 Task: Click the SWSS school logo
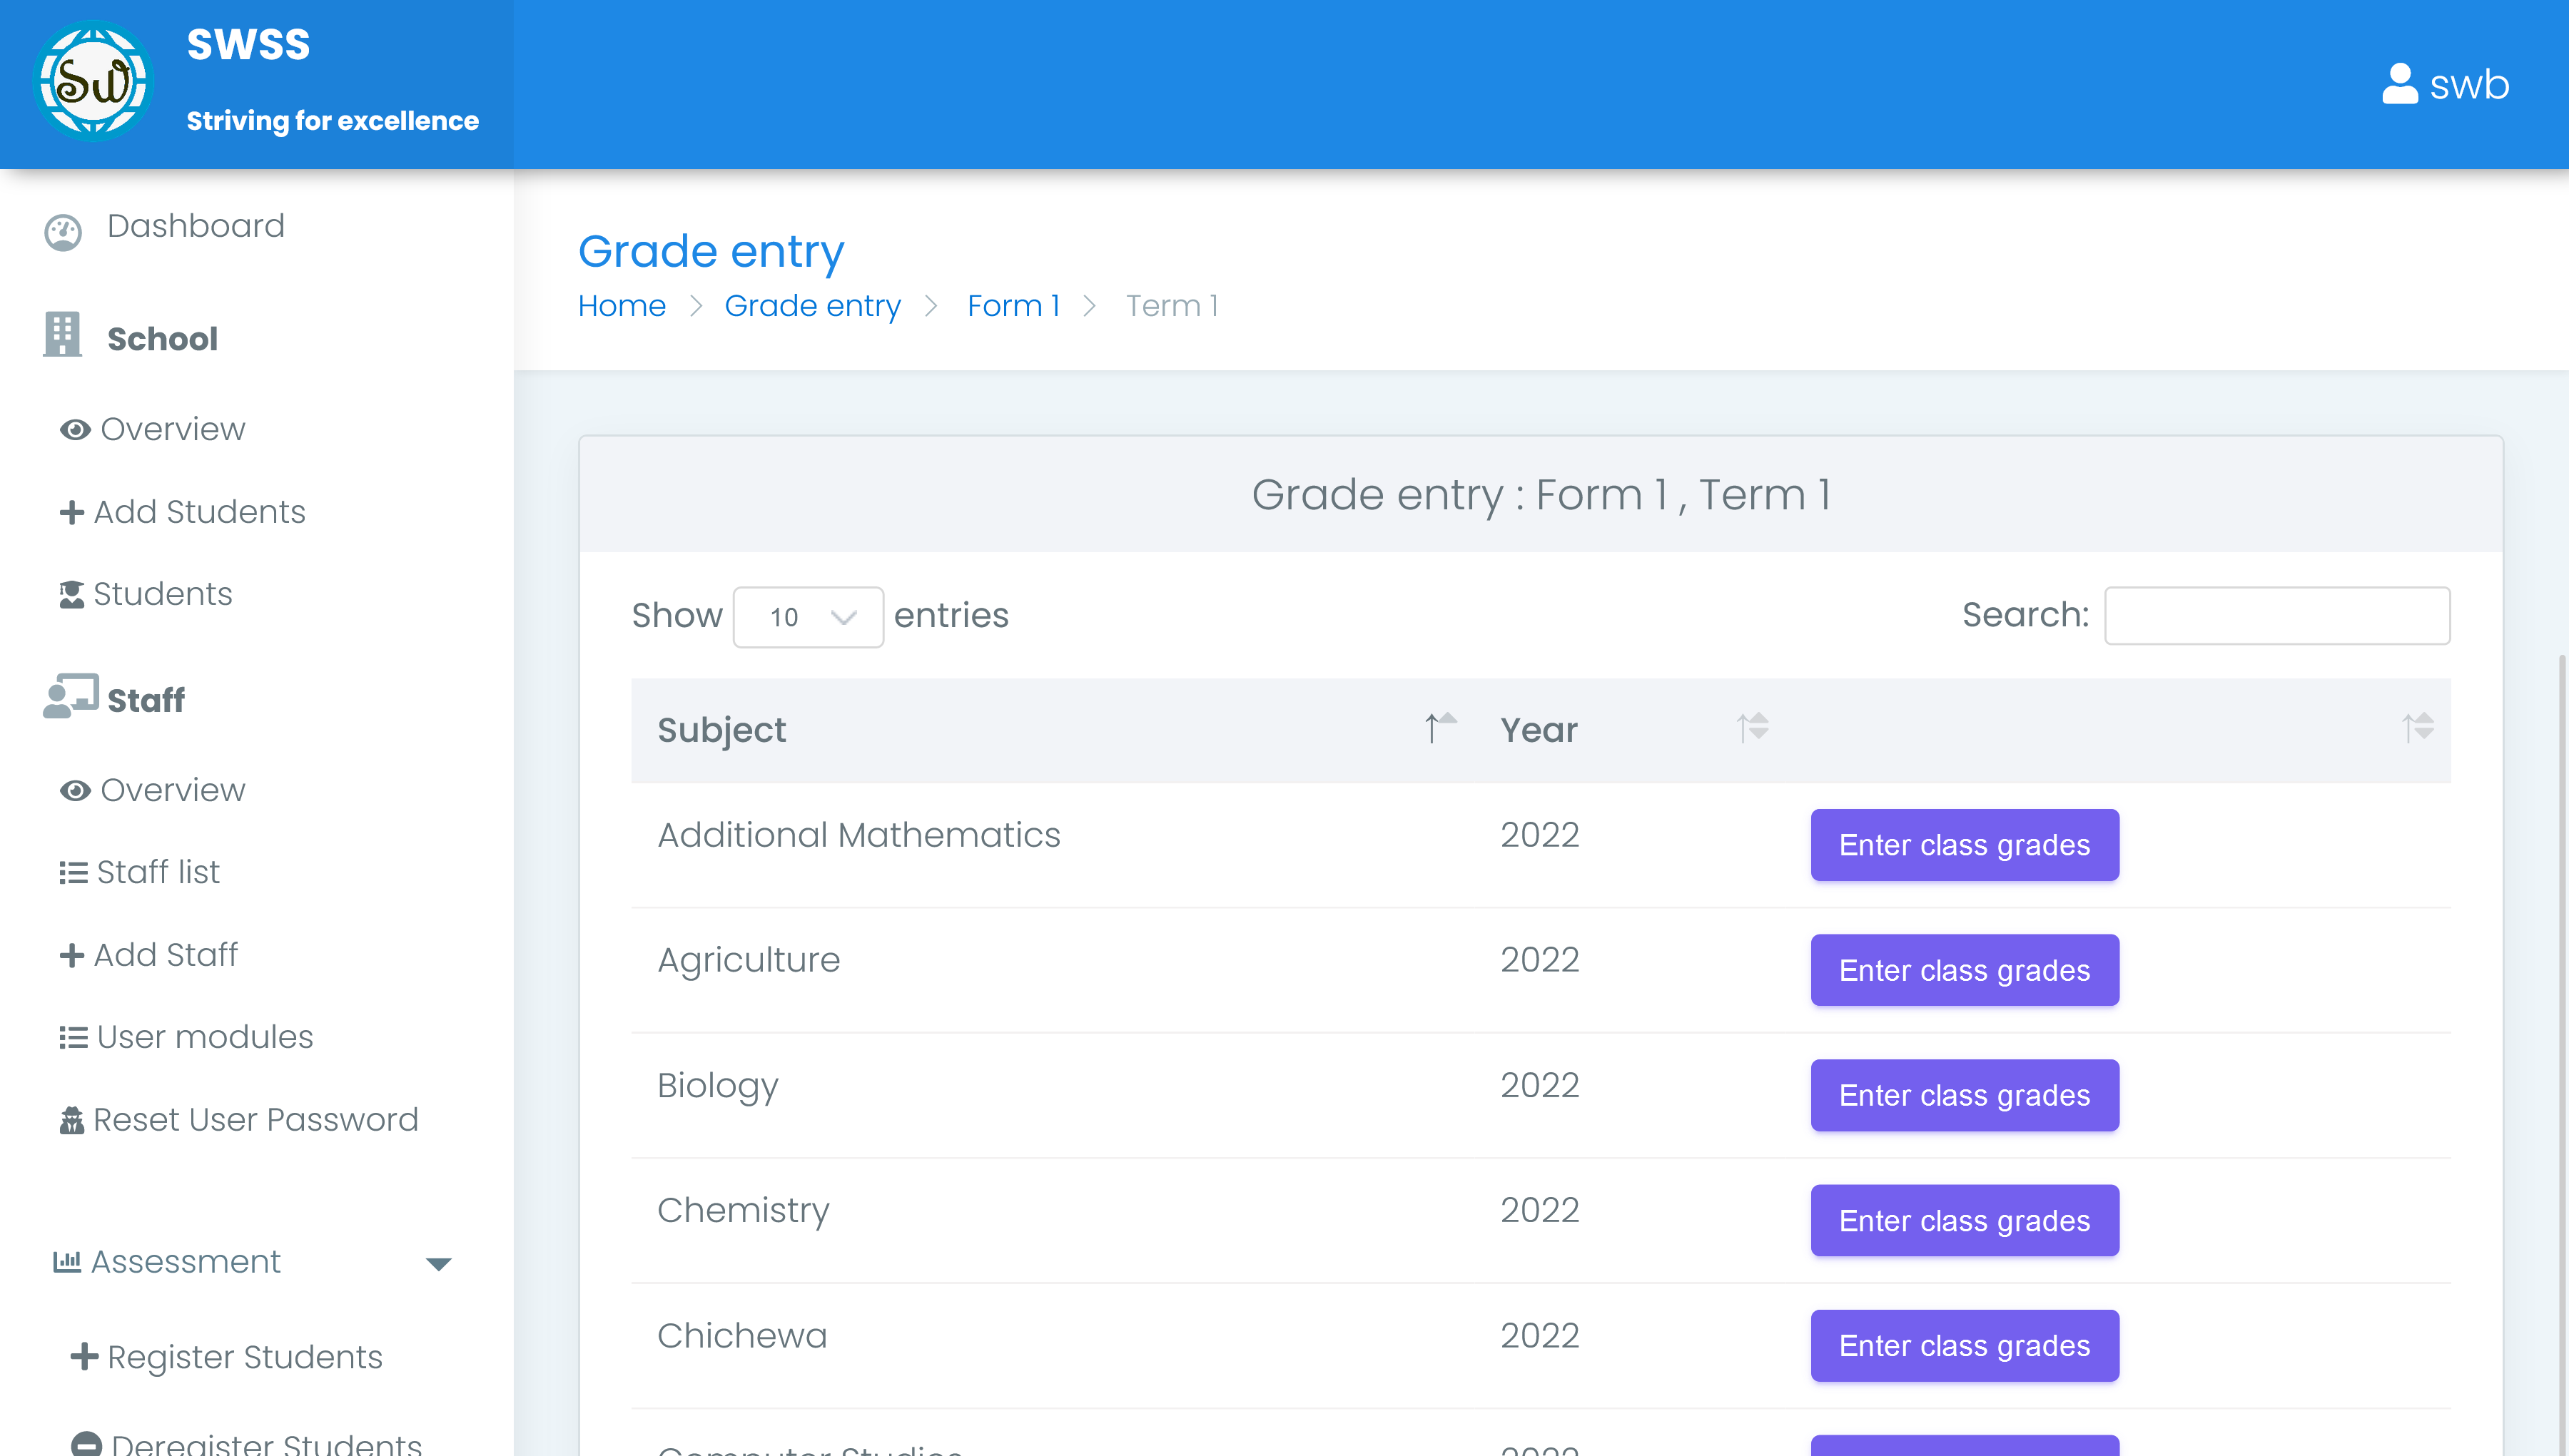pos(93,82)
